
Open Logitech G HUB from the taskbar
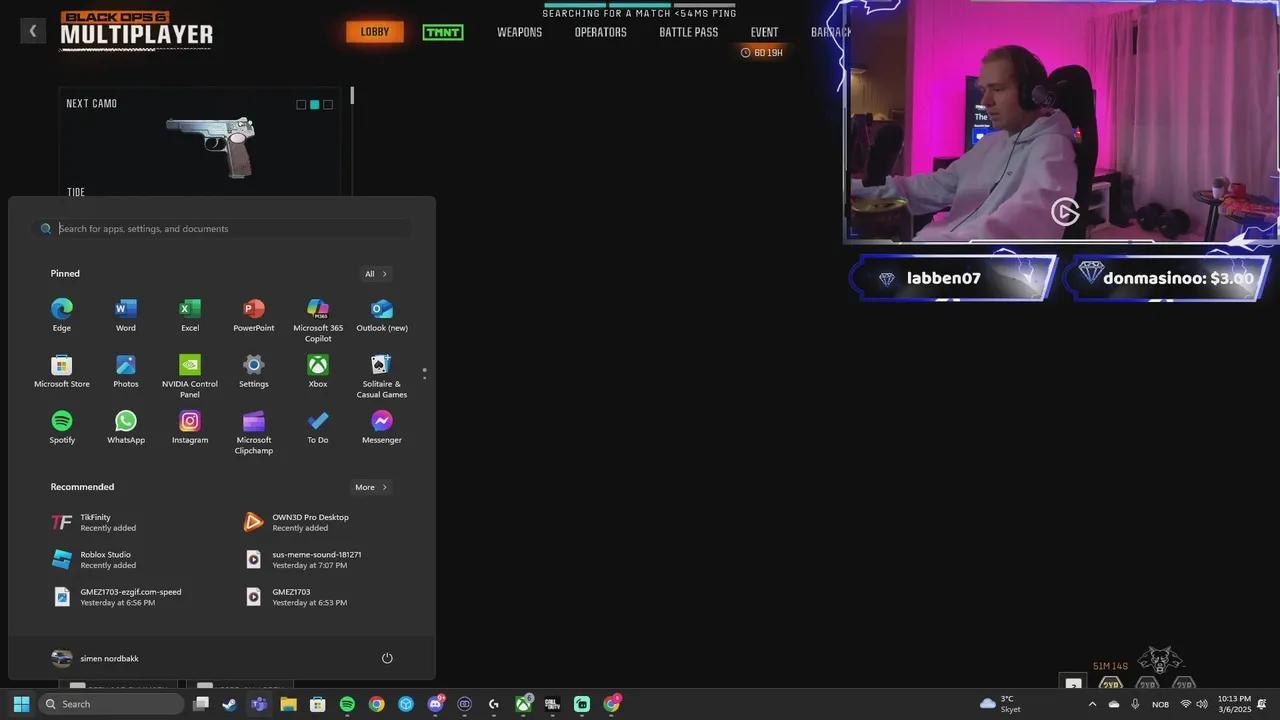coord(494,704)
